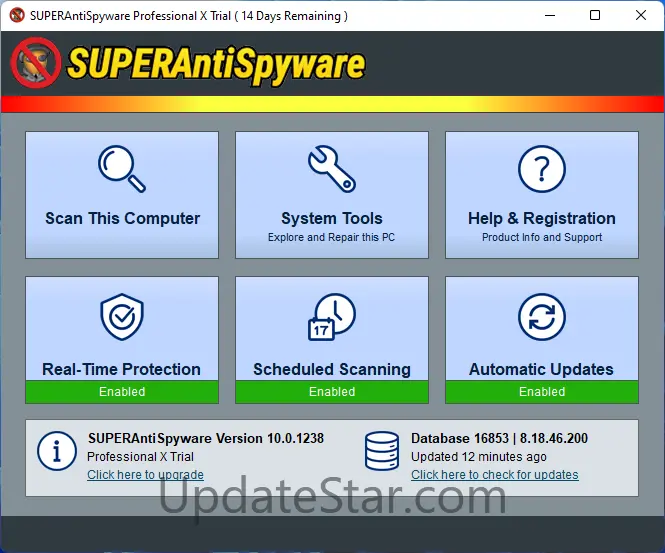Image resolution: width=665 pixels, height=553 pixels.
Task: Click the database cylinder icon
Action: [382, 451]
